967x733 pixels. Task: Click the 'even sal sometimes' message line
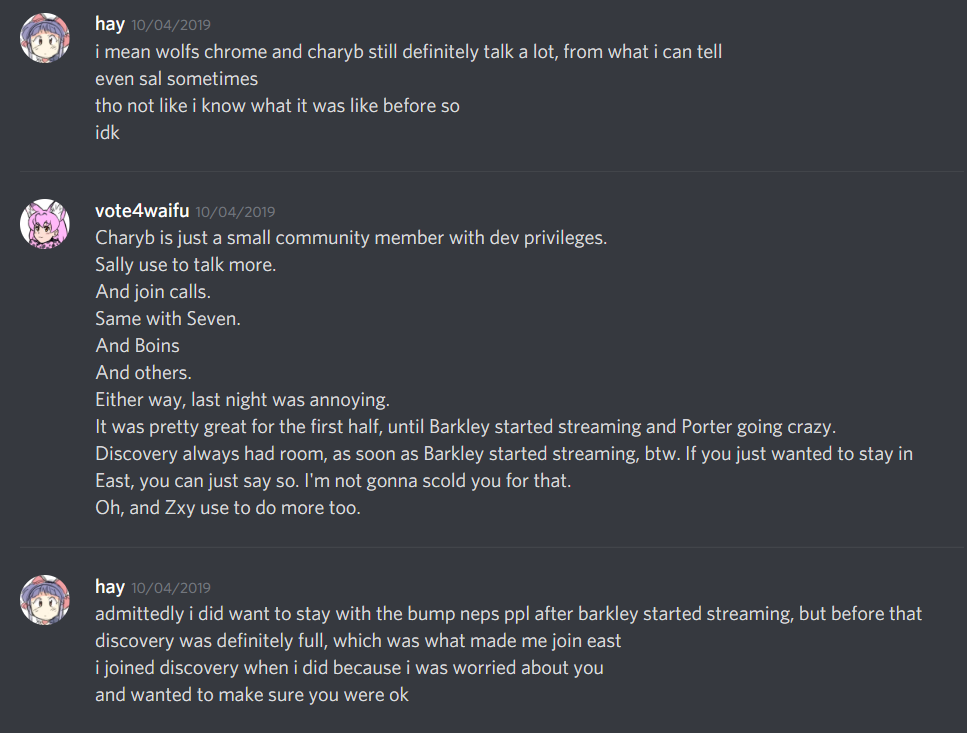176,78
